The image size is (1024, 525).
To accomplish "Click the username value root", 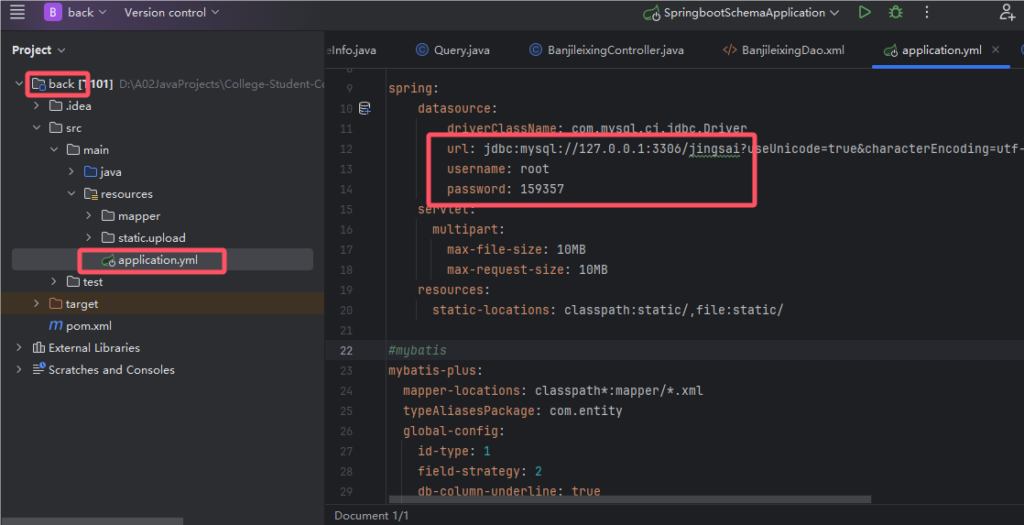I will tap(535, 169).
